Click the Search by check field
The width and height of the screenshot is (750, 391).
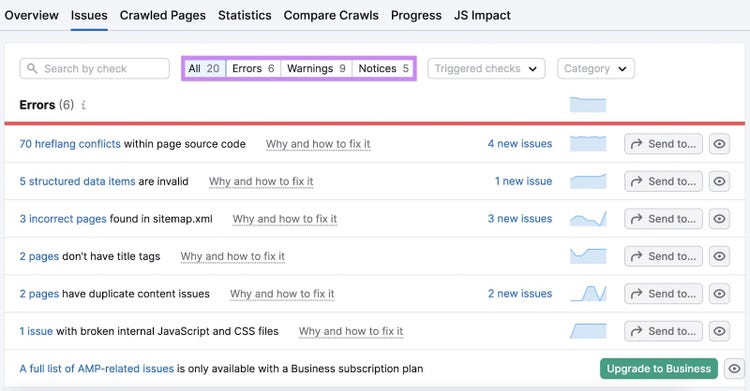95,68
